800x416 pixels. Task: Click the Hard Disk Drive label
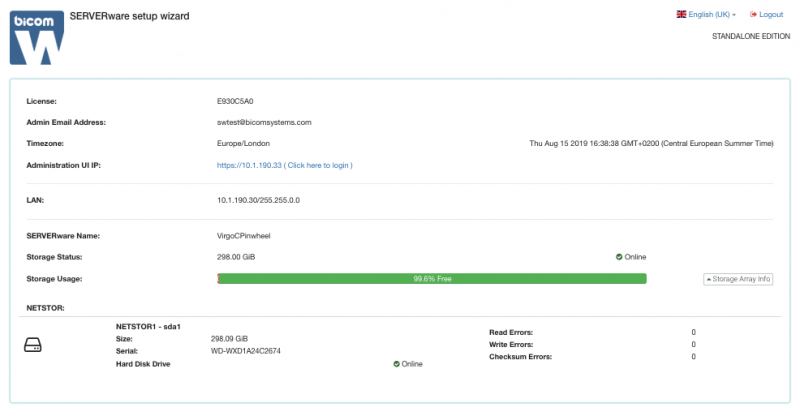point(143,364)
